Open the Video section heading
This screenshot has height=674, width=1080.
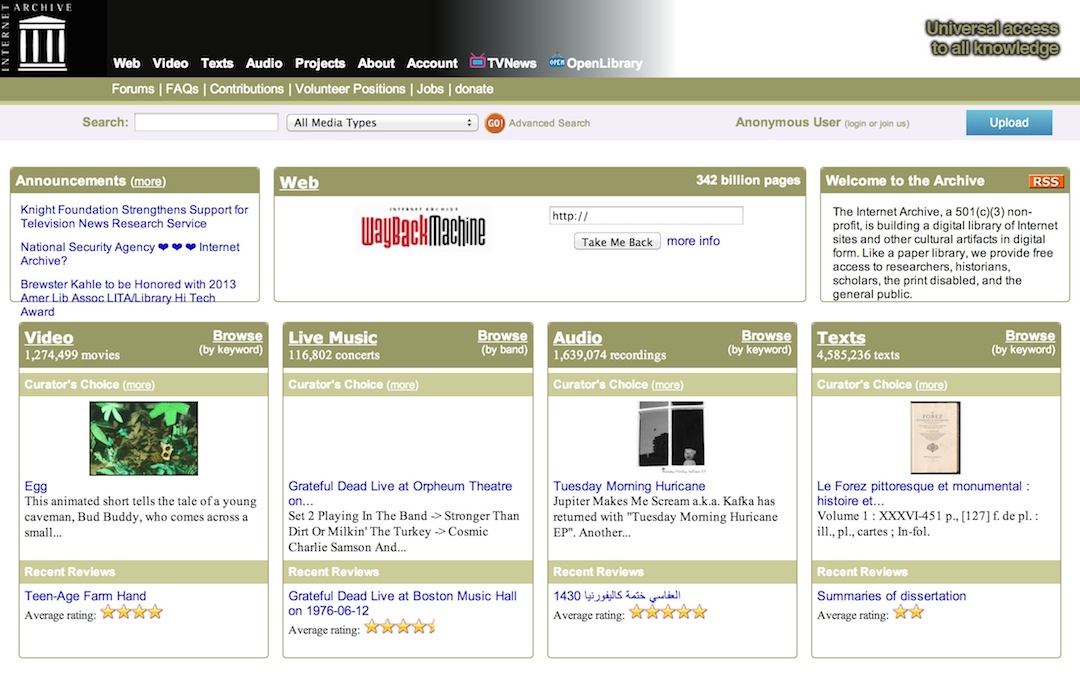click(49, 337)
